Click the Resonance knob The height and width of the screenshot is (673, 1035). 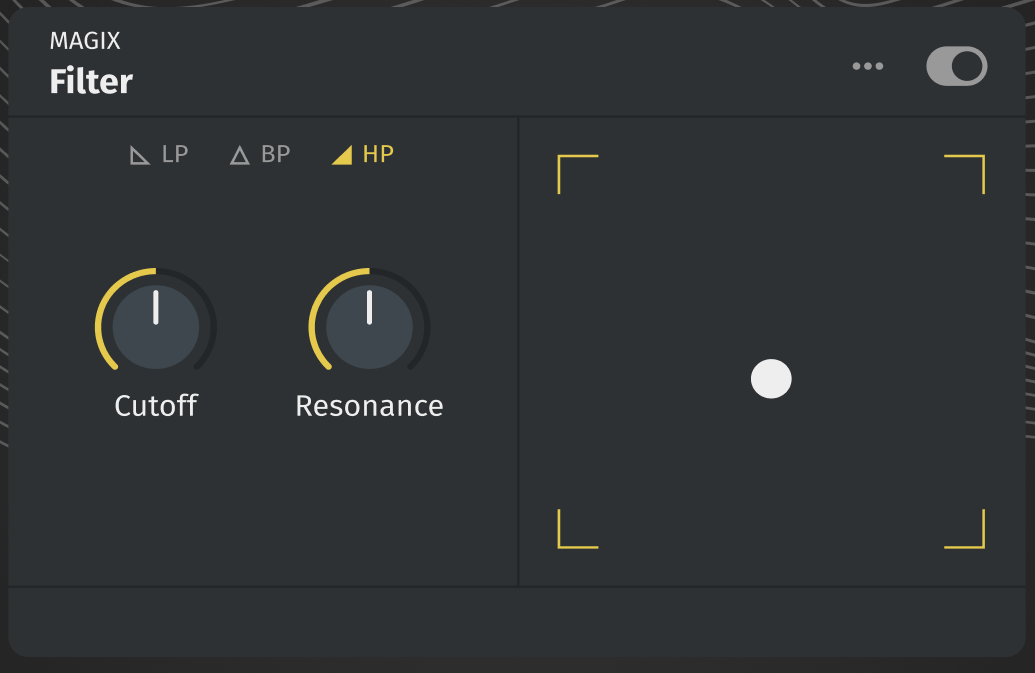pyautogui.click(x=369, y=327)
